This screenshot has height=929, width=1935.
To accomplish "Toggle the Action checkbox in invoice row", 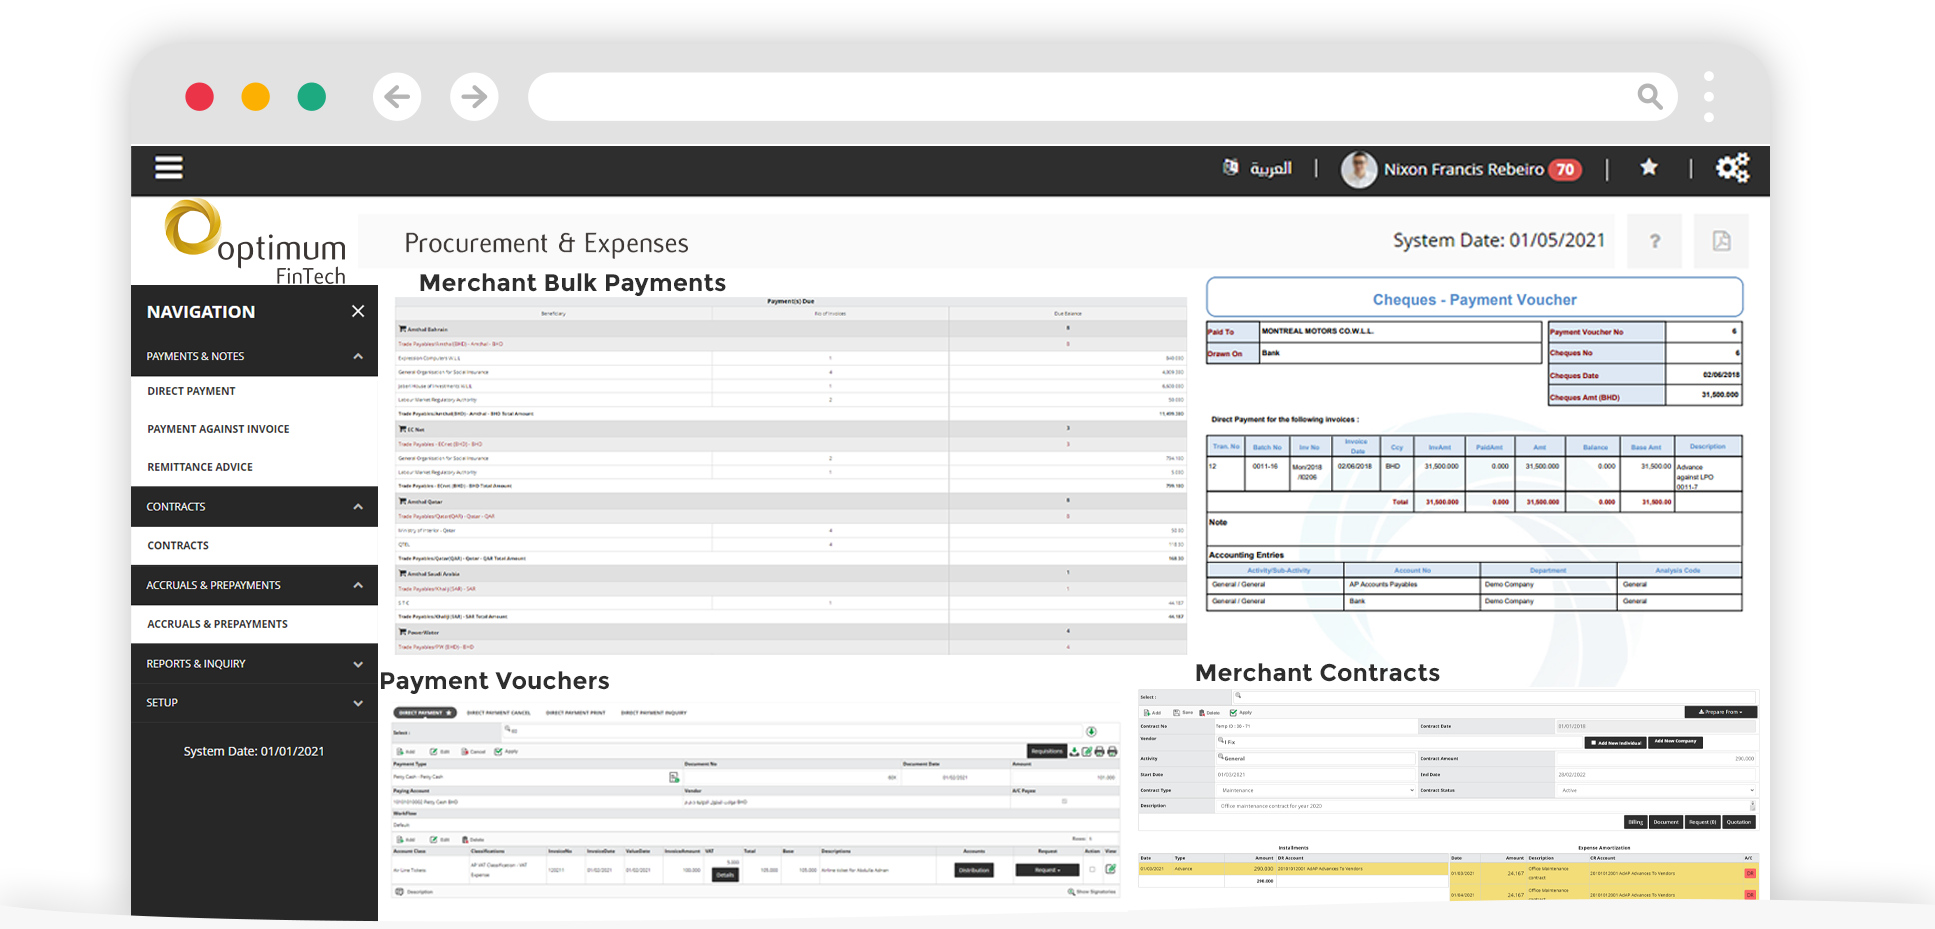I will (1092, 869).
